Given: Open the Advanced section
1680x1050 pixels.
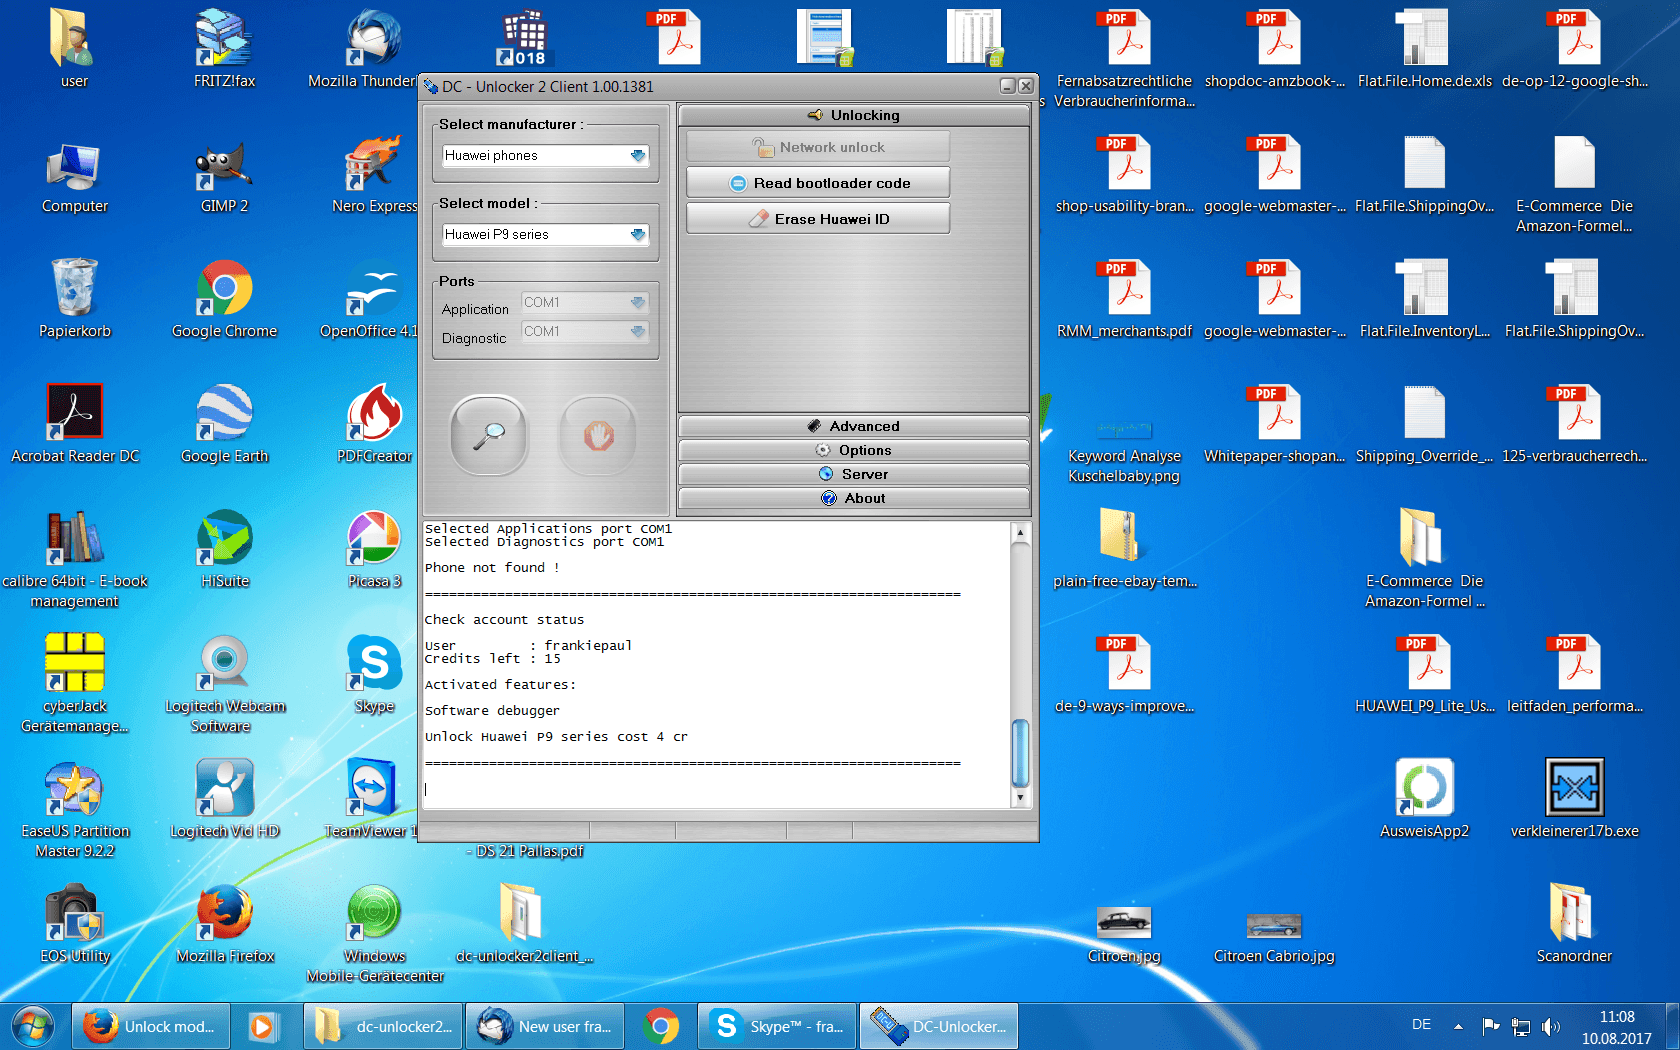Looking at the screenshot, I should tap(854, 426).
